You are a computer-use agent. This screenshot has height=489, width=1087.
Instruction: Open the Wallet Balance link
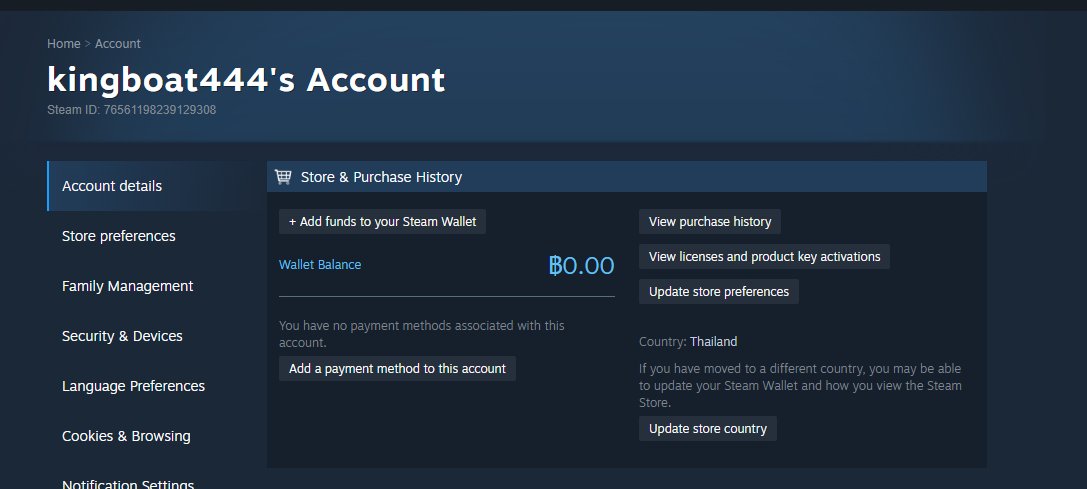click(320, 265)
